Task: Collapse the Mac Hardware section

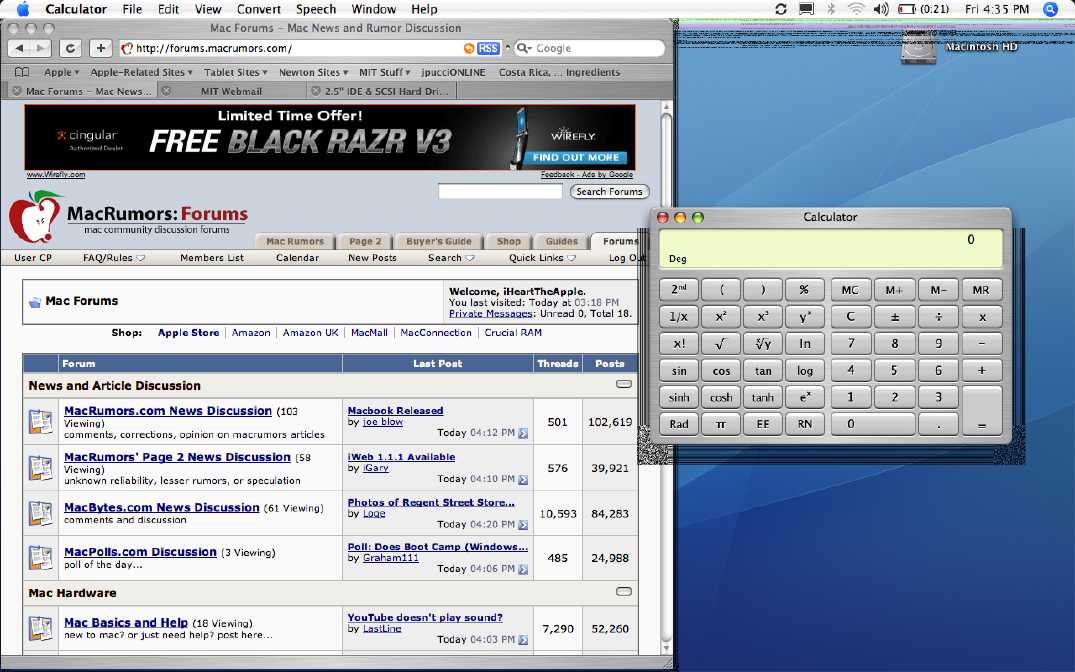Action: click(x=624, y=591)
